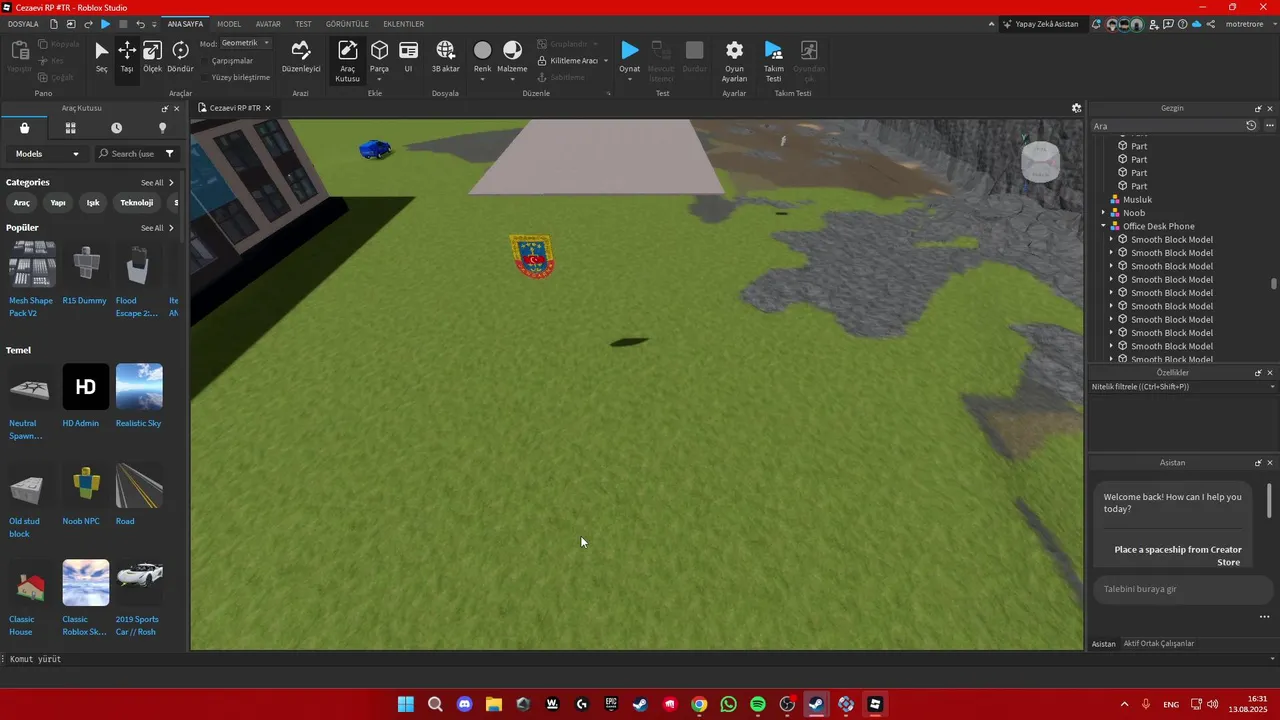Open the Kilitleme Aracı dropdown arrow
1280x720 pixels.
tap(606, 61)
